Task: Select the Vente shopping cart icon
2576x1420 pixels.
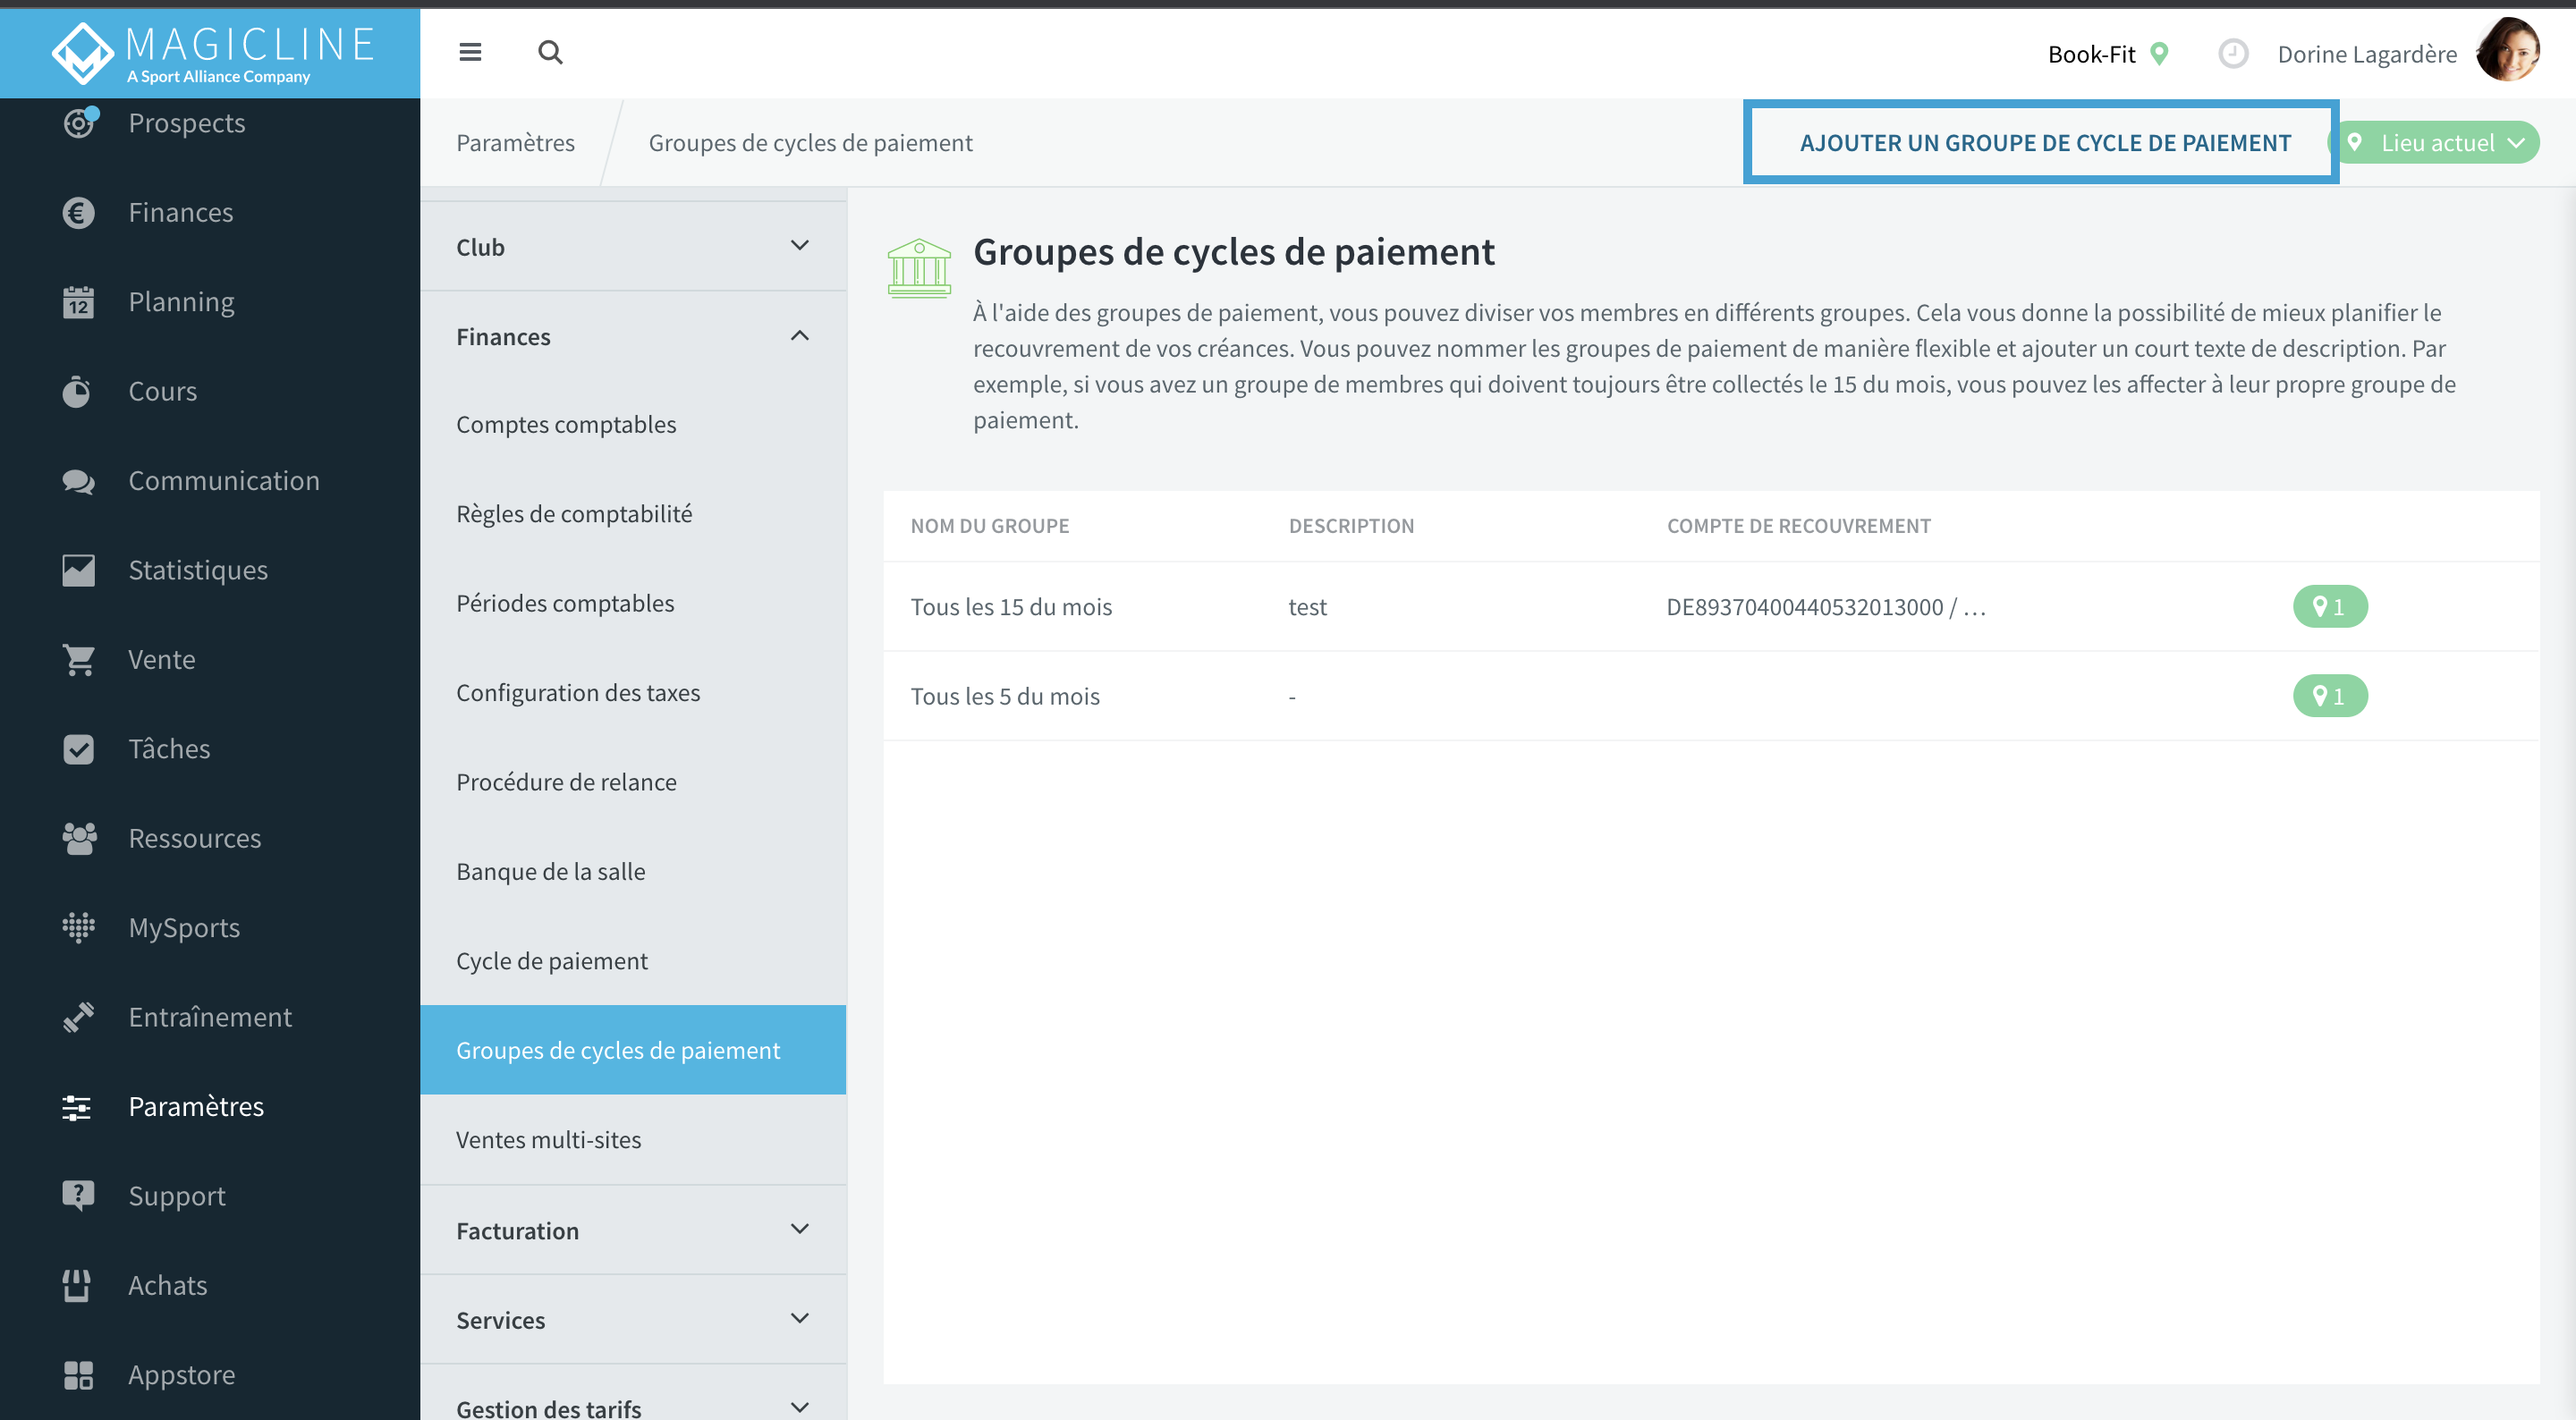Action: point(79,659)
